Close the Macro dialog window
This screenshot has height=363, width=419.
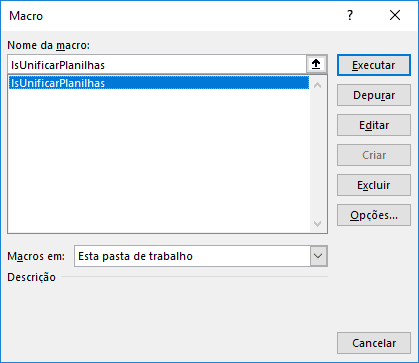click(395, 15)
